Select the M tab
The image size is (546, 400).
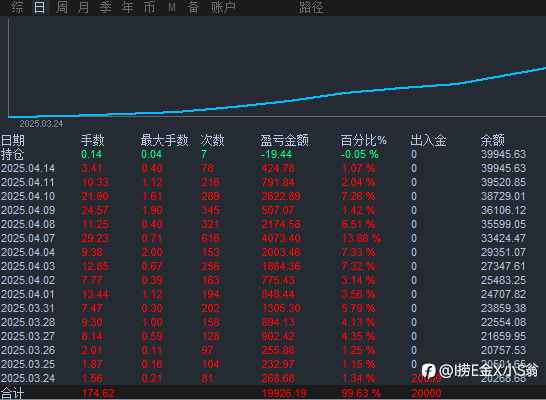pyautogui.click(x=172, y=7)
